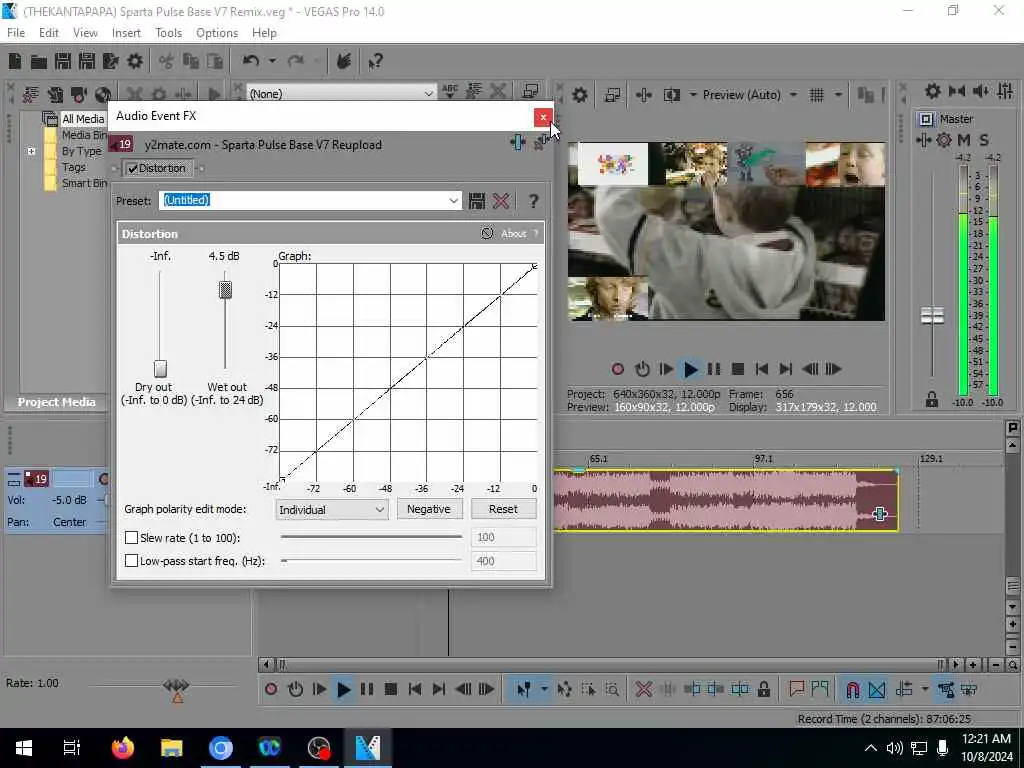
Task: Open the Tools menu
Action: 168,33
